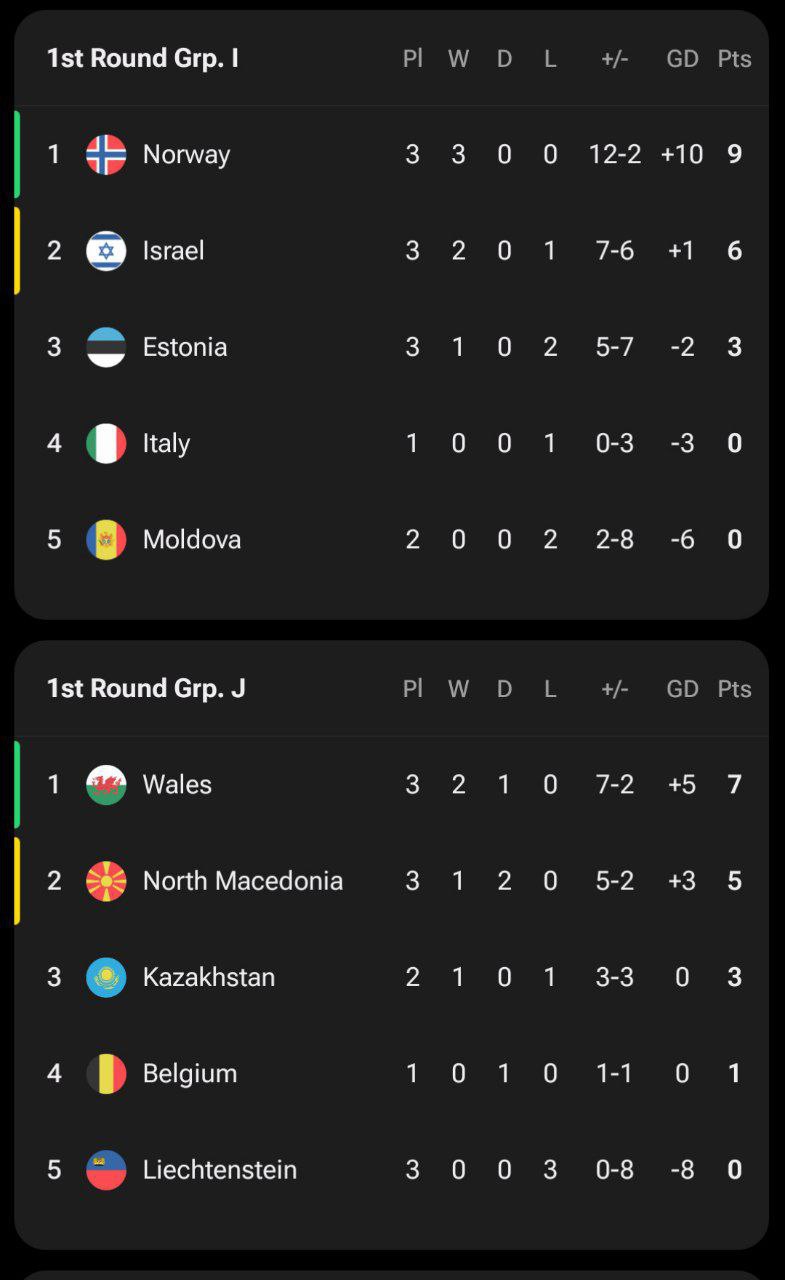Viewport: 785px width, 1280px height.
Task: Click the 1st Round Grp. I header
Action: click(142, 58)
